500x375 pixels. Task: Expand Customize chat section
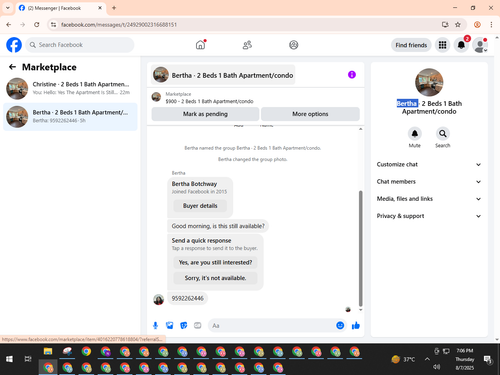tap(429, 164)
